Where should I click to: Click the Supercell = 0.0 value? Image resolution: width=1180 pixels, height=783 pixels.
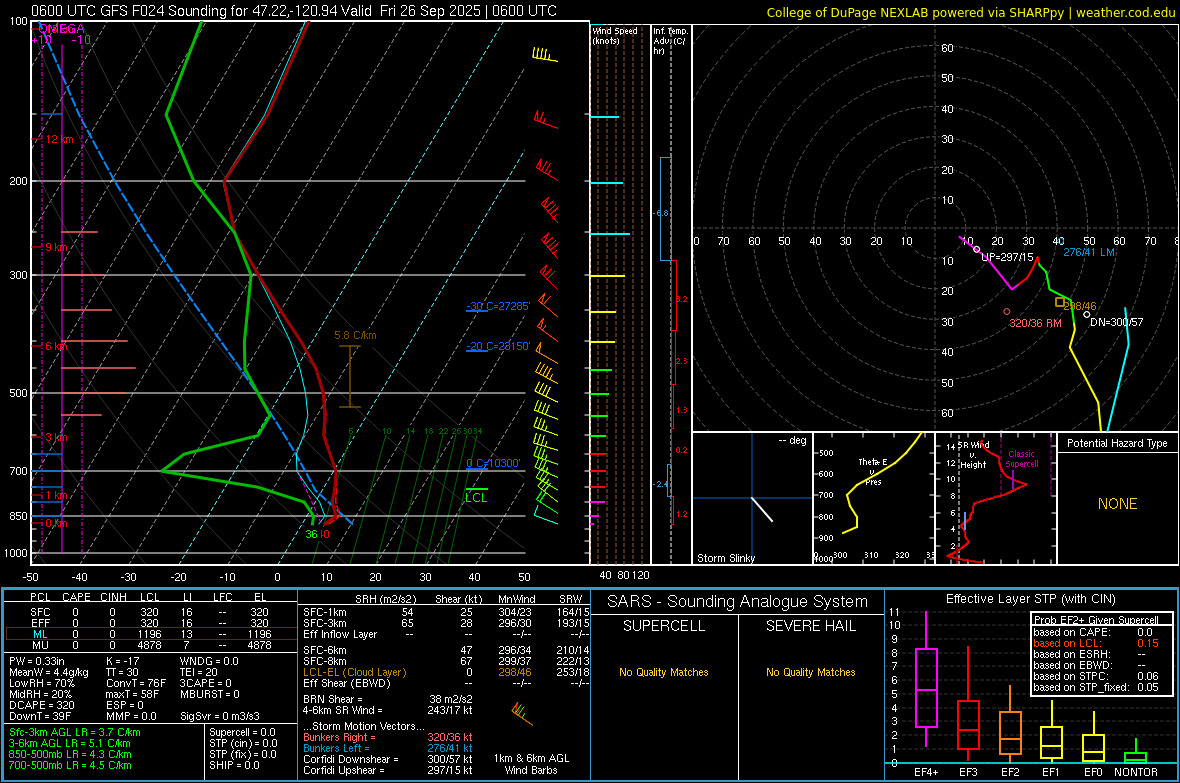[242, 732]
